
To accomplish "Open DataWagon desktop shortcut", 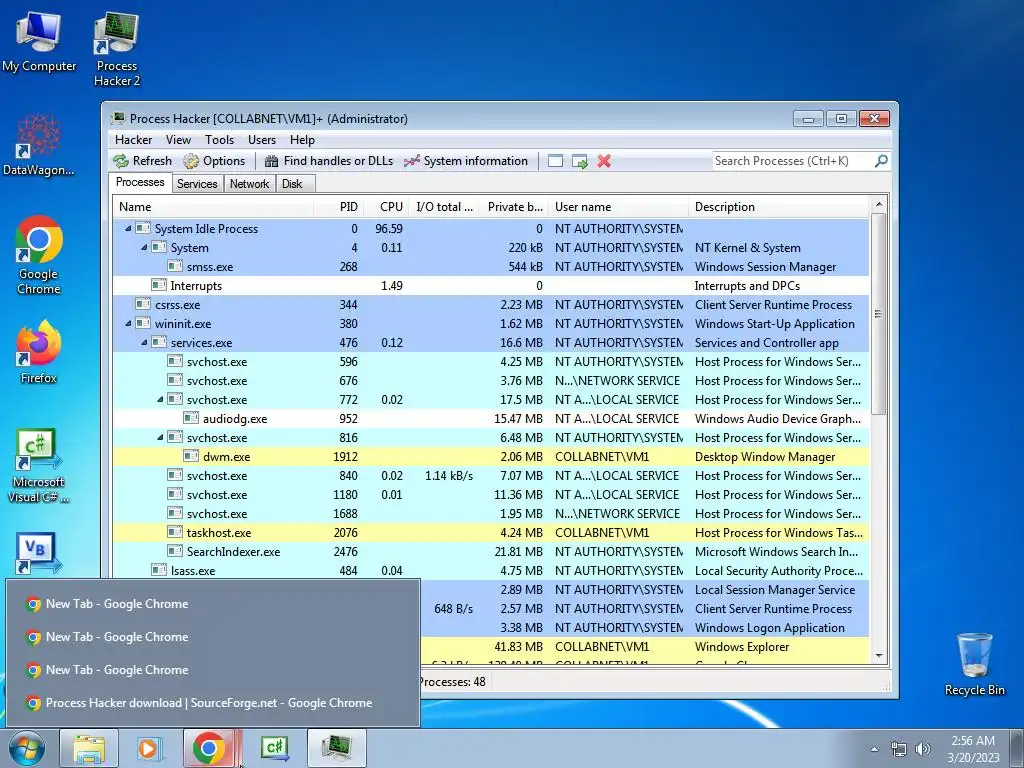I will tap(39, 144).
